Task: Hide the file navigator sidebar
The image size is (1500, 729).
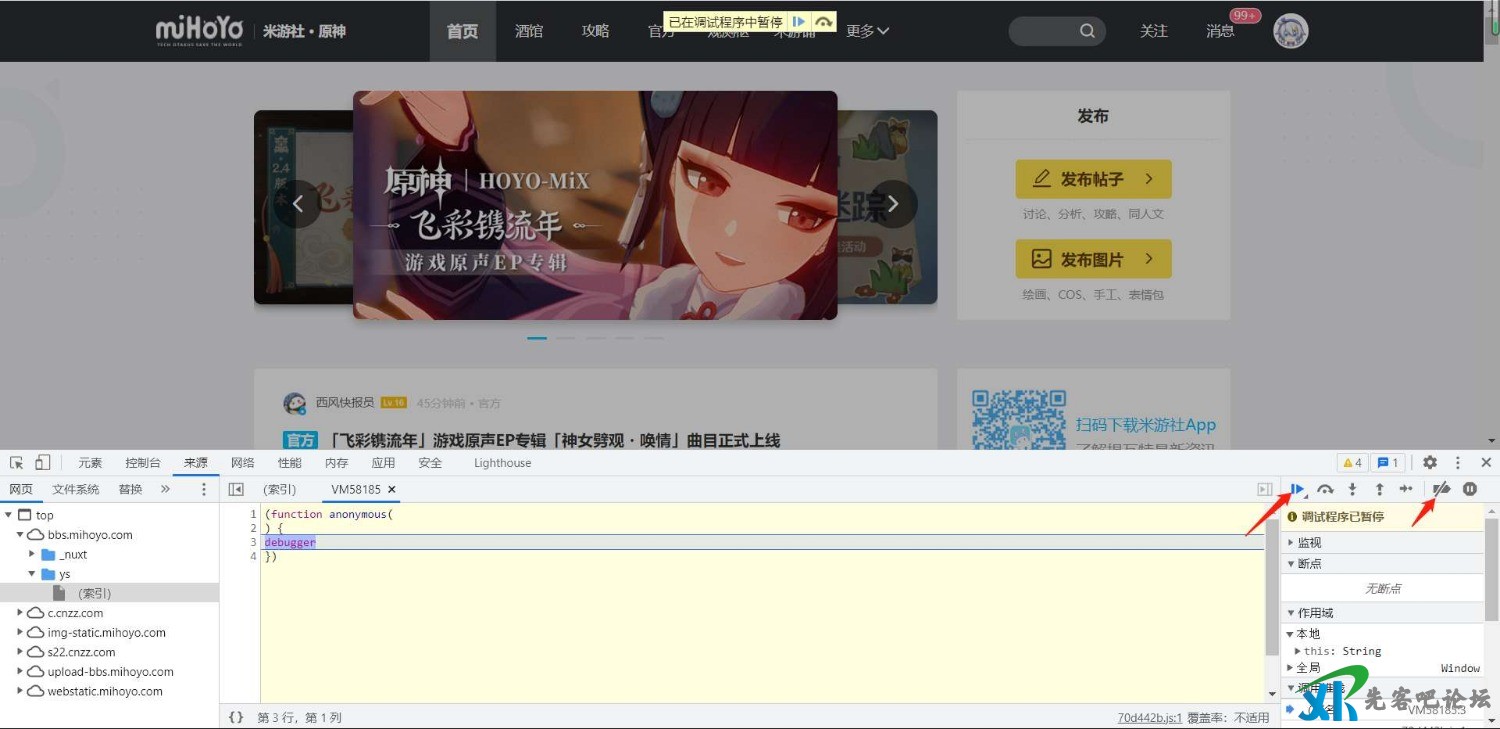Action: click(236, 489)
